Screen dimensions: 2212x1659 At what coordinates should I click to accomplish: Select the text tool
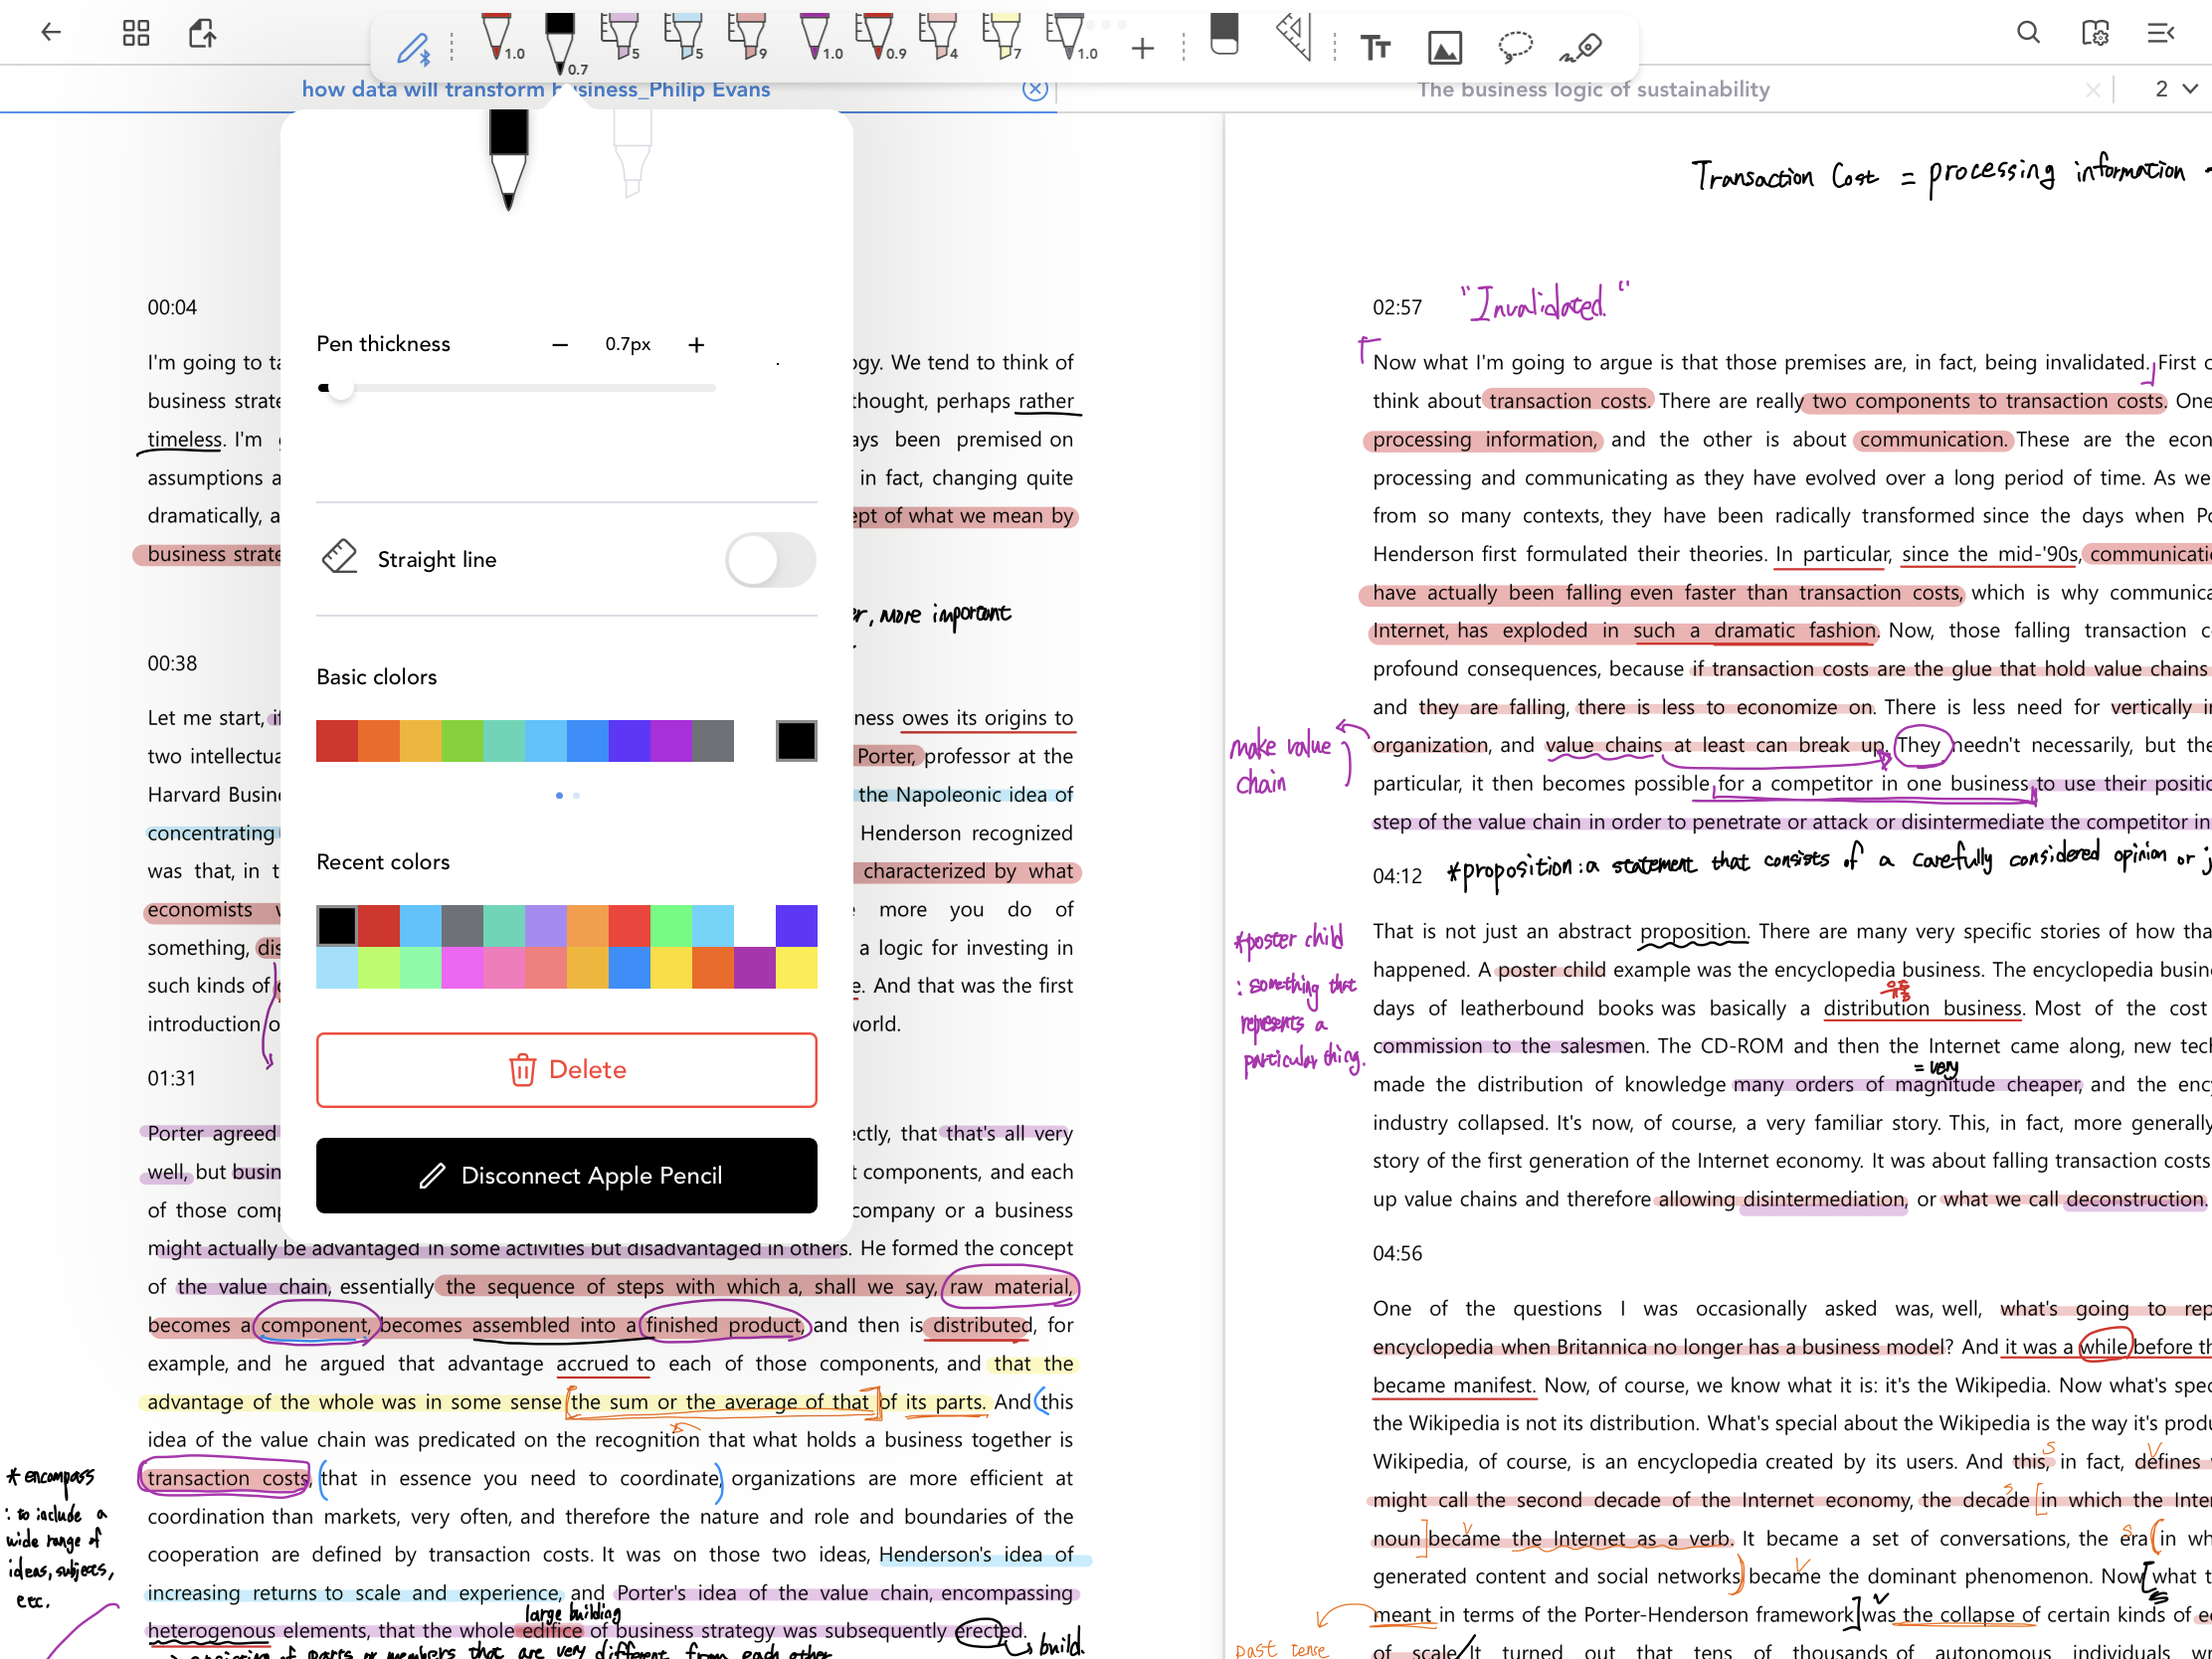coord(1375,47)
